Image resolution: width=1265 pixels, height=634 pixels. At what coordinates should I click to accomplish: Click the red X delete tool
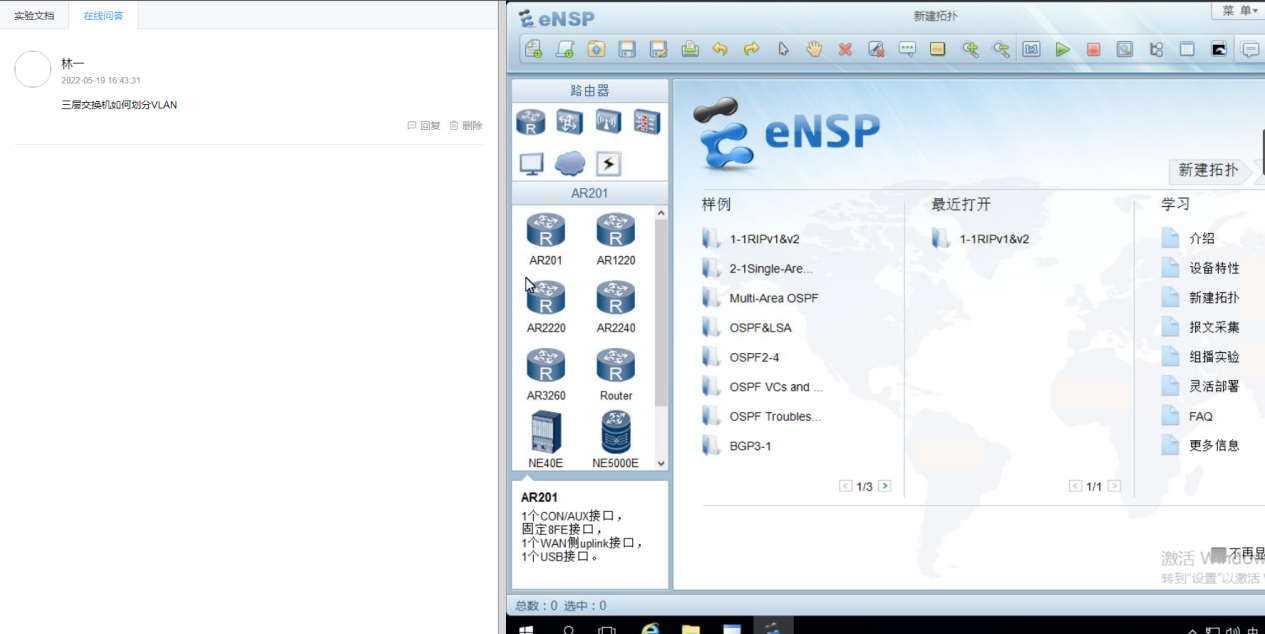tap(845, 49)
